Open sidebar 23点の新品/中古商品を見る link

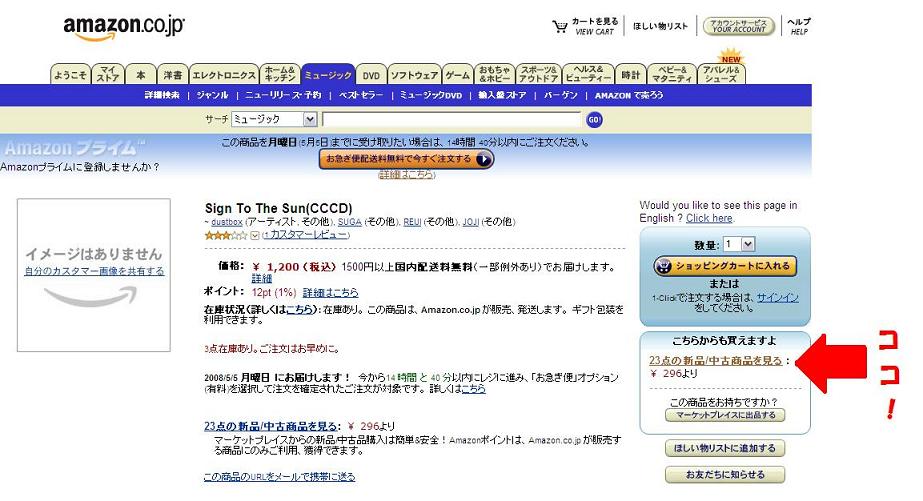click(x=716, y=360)
